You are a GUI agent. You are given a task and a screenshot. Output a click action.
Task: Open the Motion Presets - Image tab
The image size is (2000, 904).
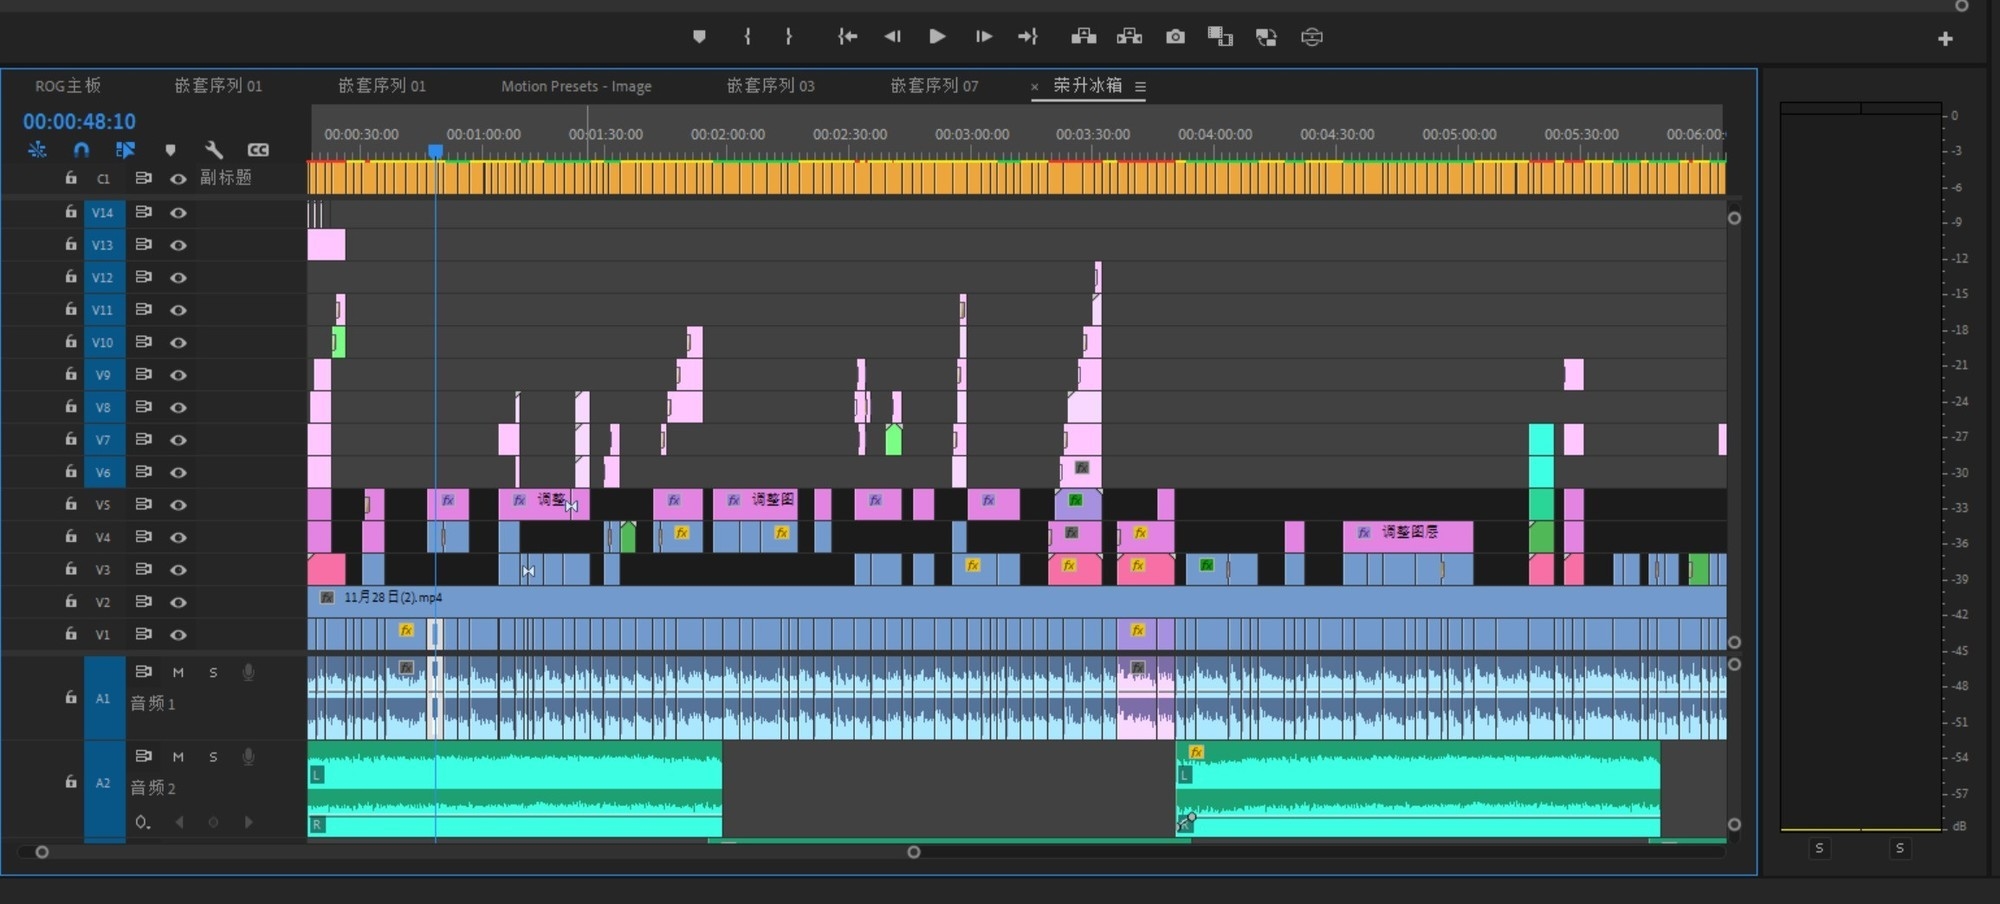click(576, 87)
